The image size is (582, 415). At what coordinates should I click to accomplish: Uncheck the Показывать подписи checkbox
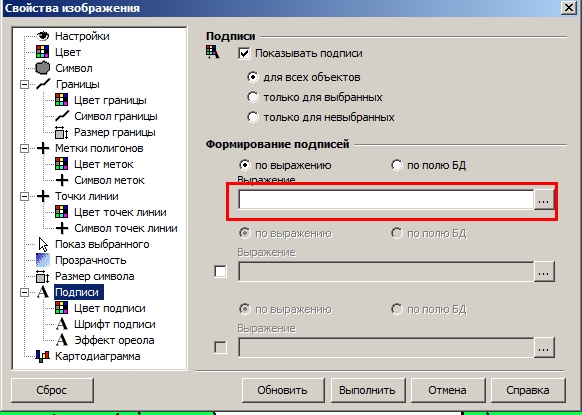click(x=244, y=53)
